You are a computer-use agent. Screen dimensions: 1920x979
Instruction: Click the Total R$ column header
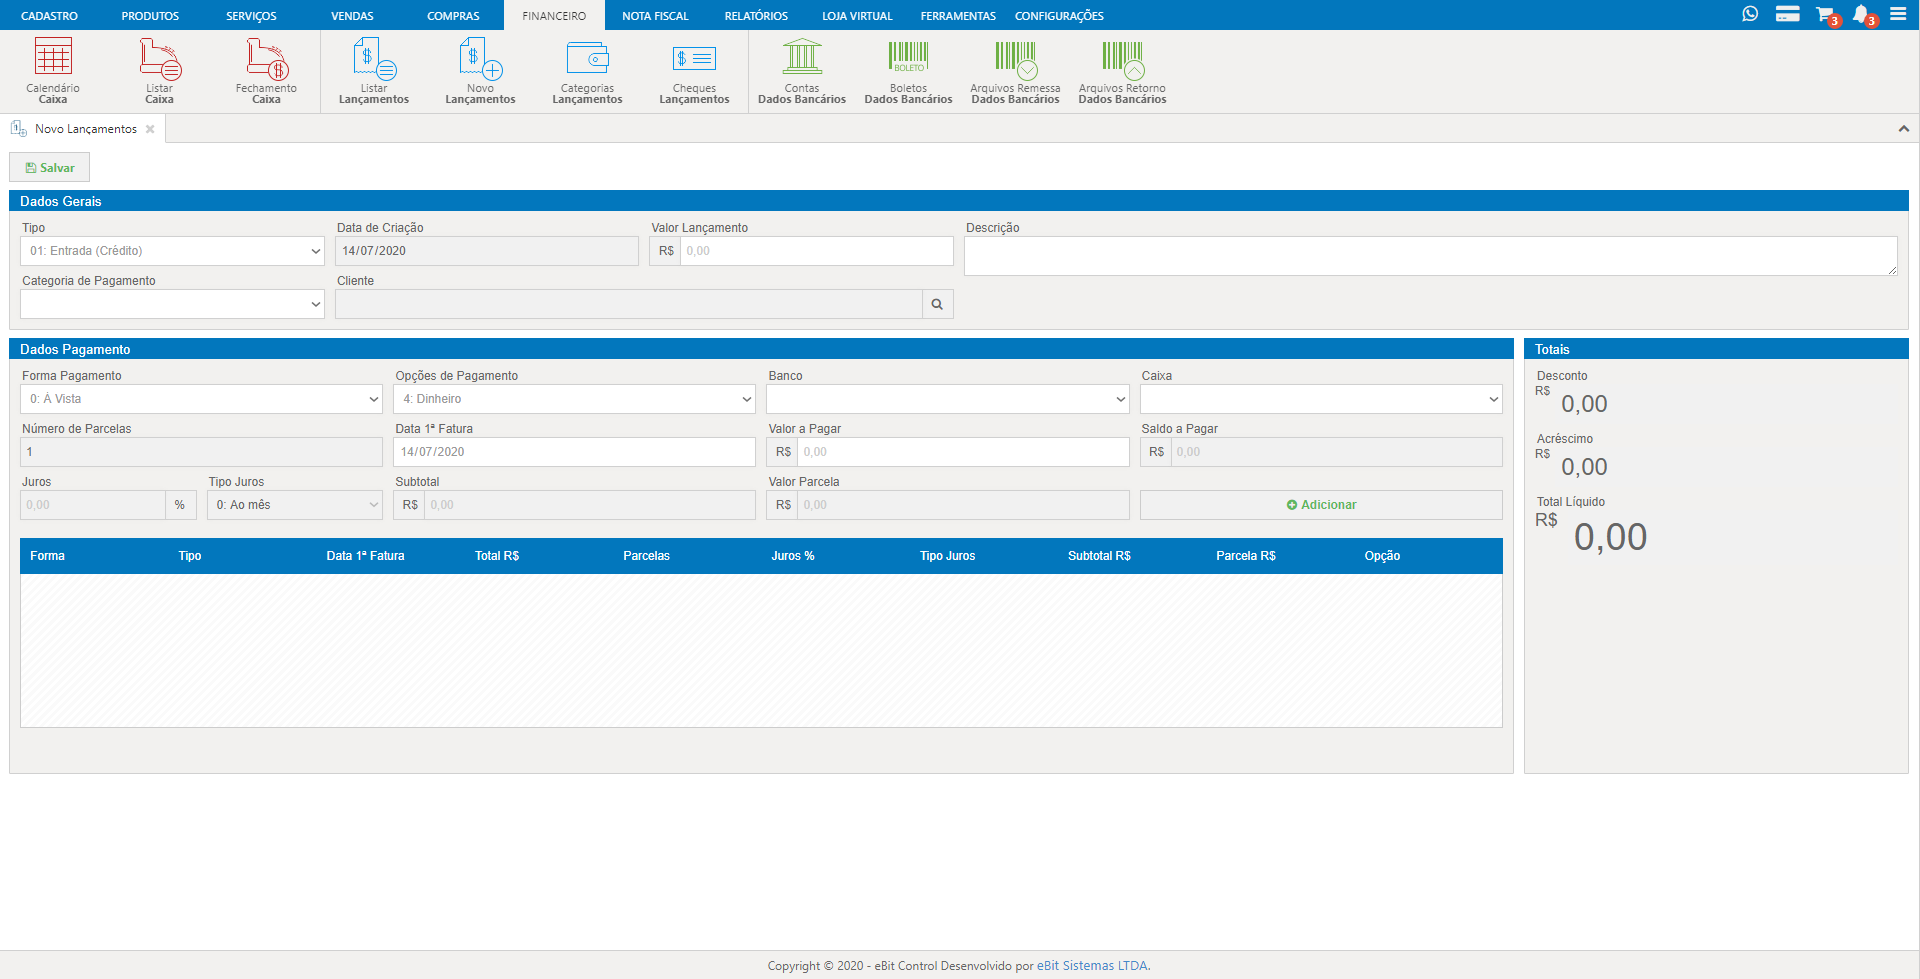tap(497, 556)
